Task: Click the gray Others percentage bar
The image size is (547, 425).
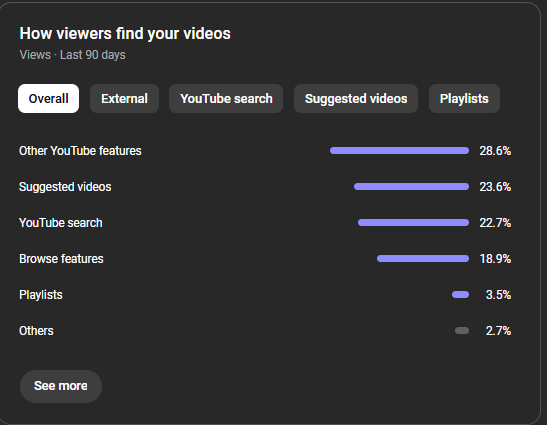Action: coord(462,330)
